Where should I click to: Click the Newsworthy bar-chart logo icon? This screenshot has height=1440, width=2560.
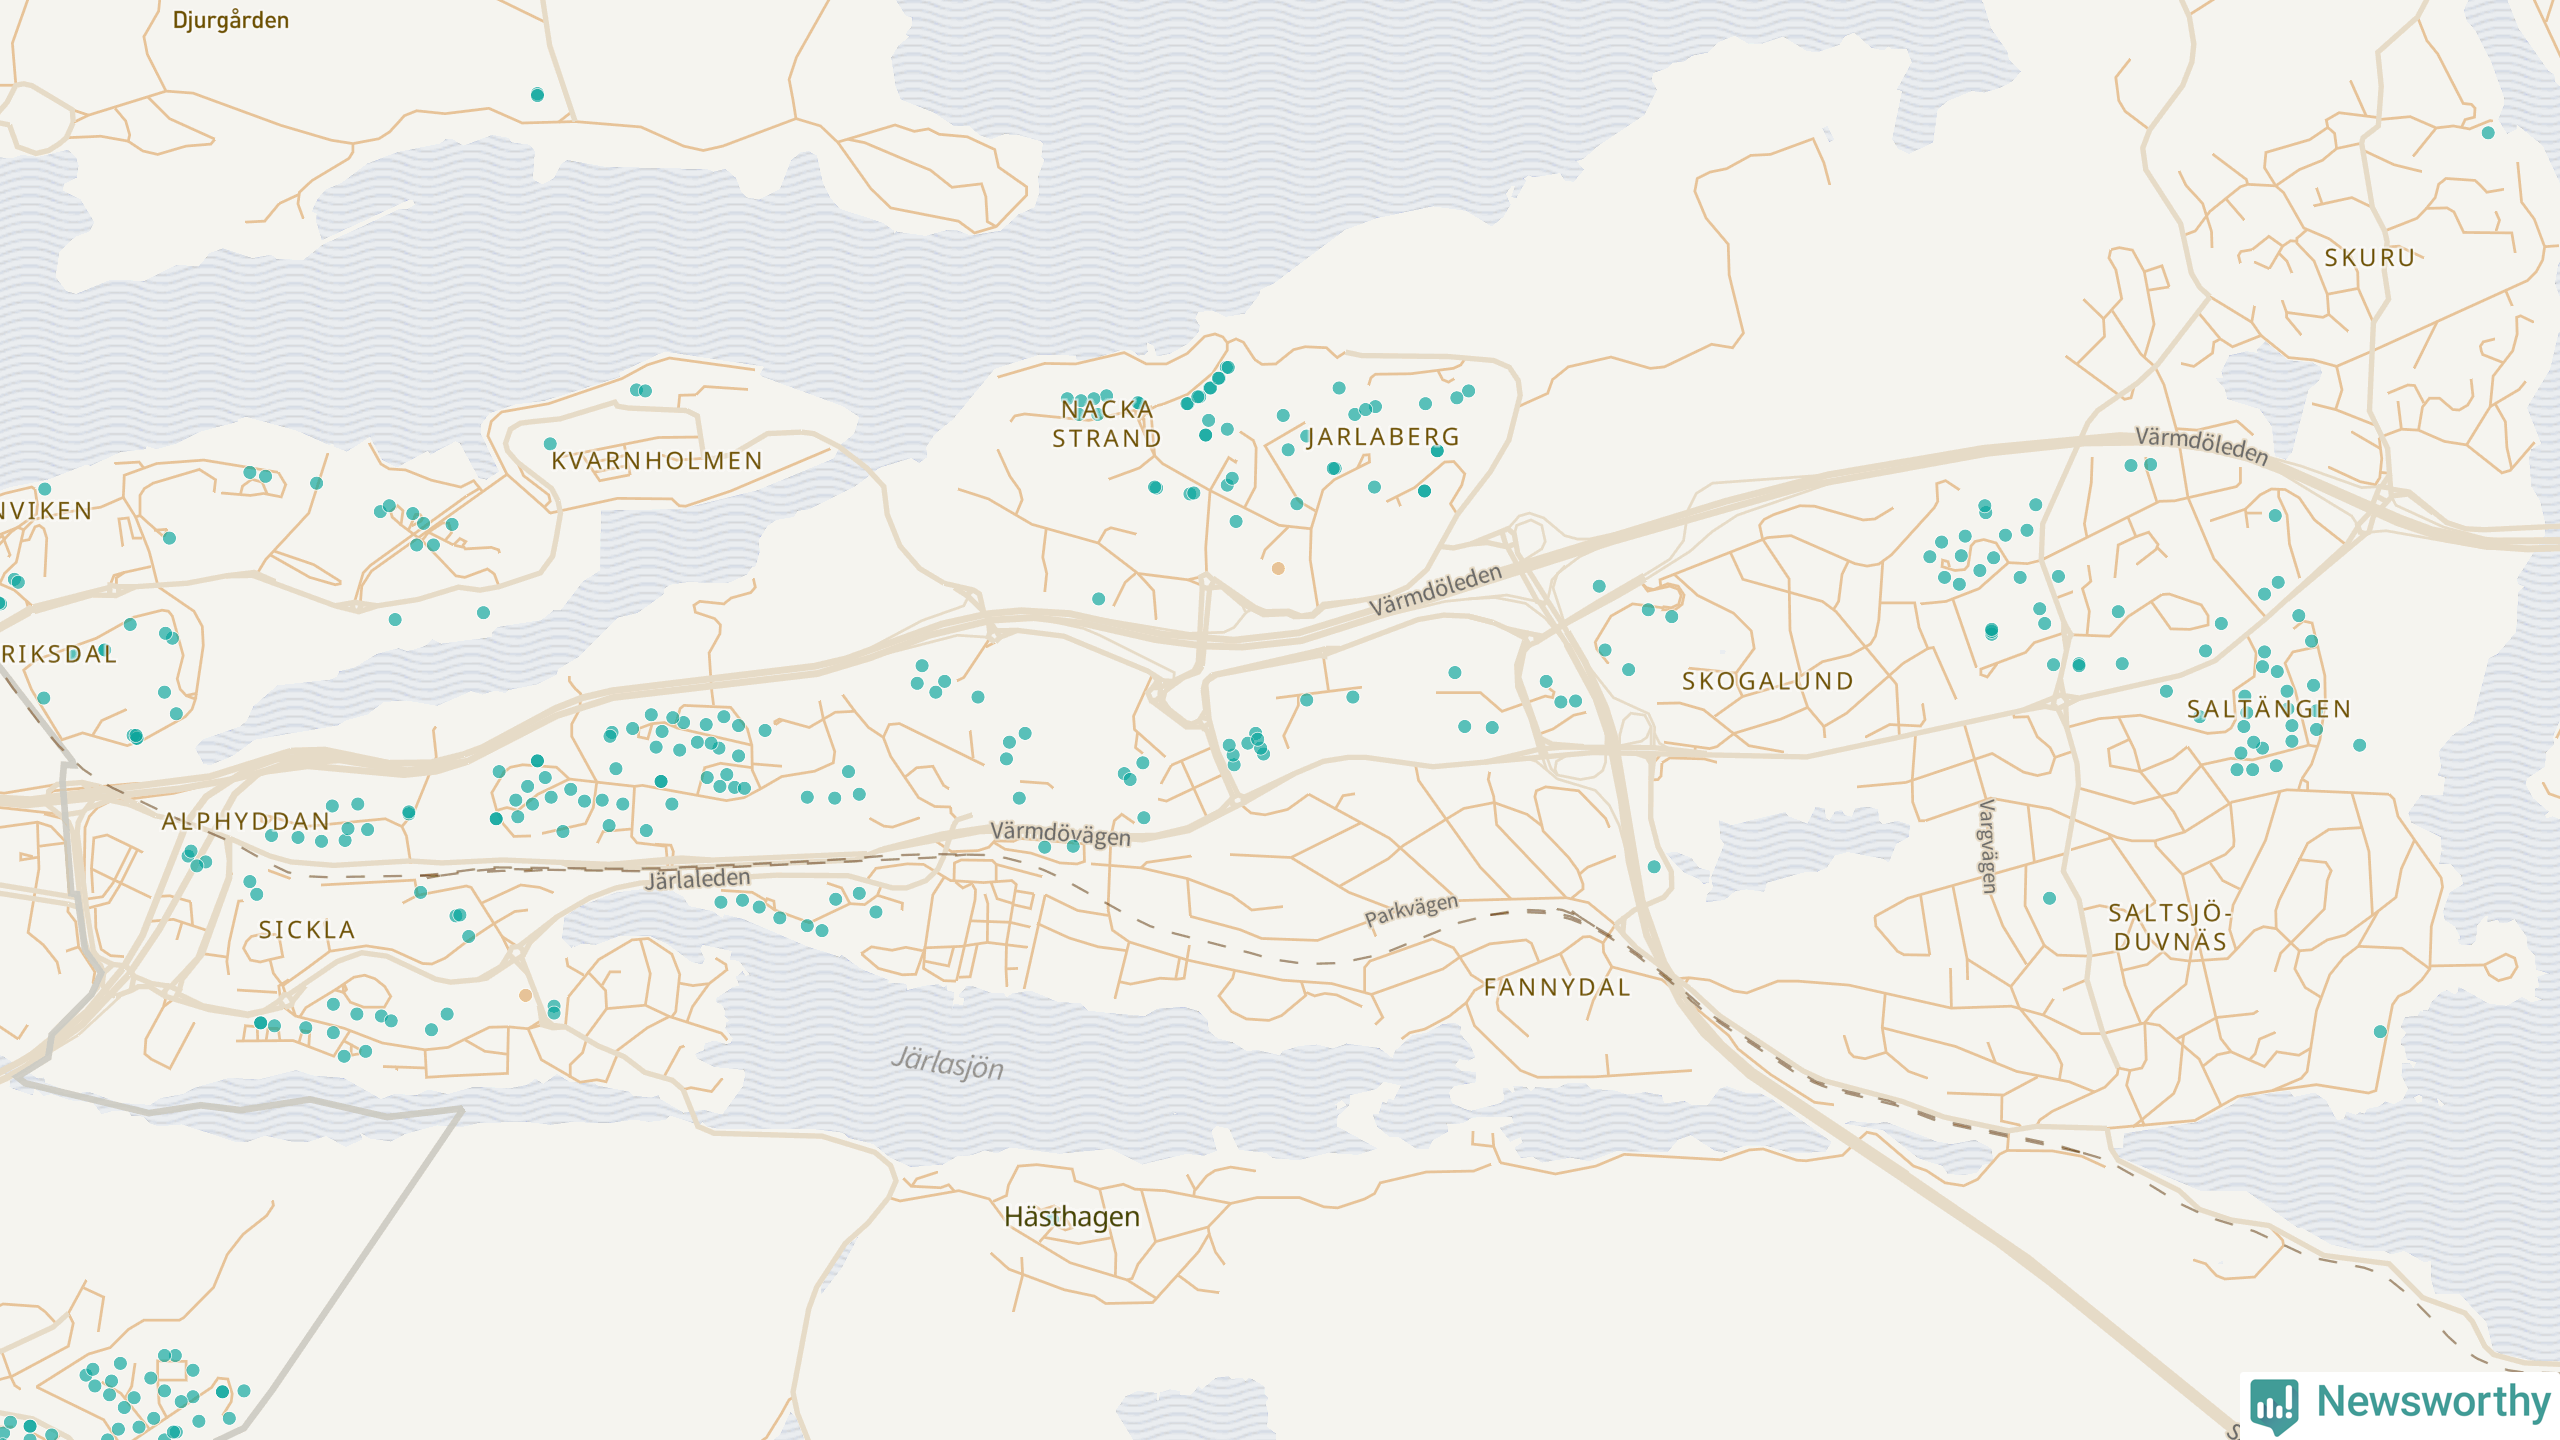[x=2275, y=1404]
